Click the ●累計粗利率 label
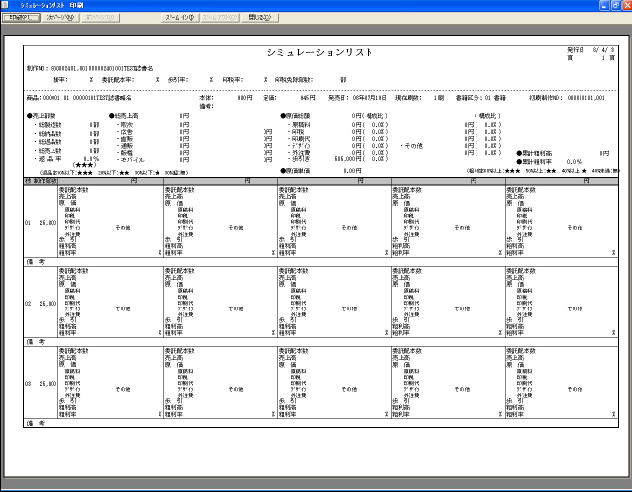The height and width of the screenshot is (492, 632). point(534,162)
